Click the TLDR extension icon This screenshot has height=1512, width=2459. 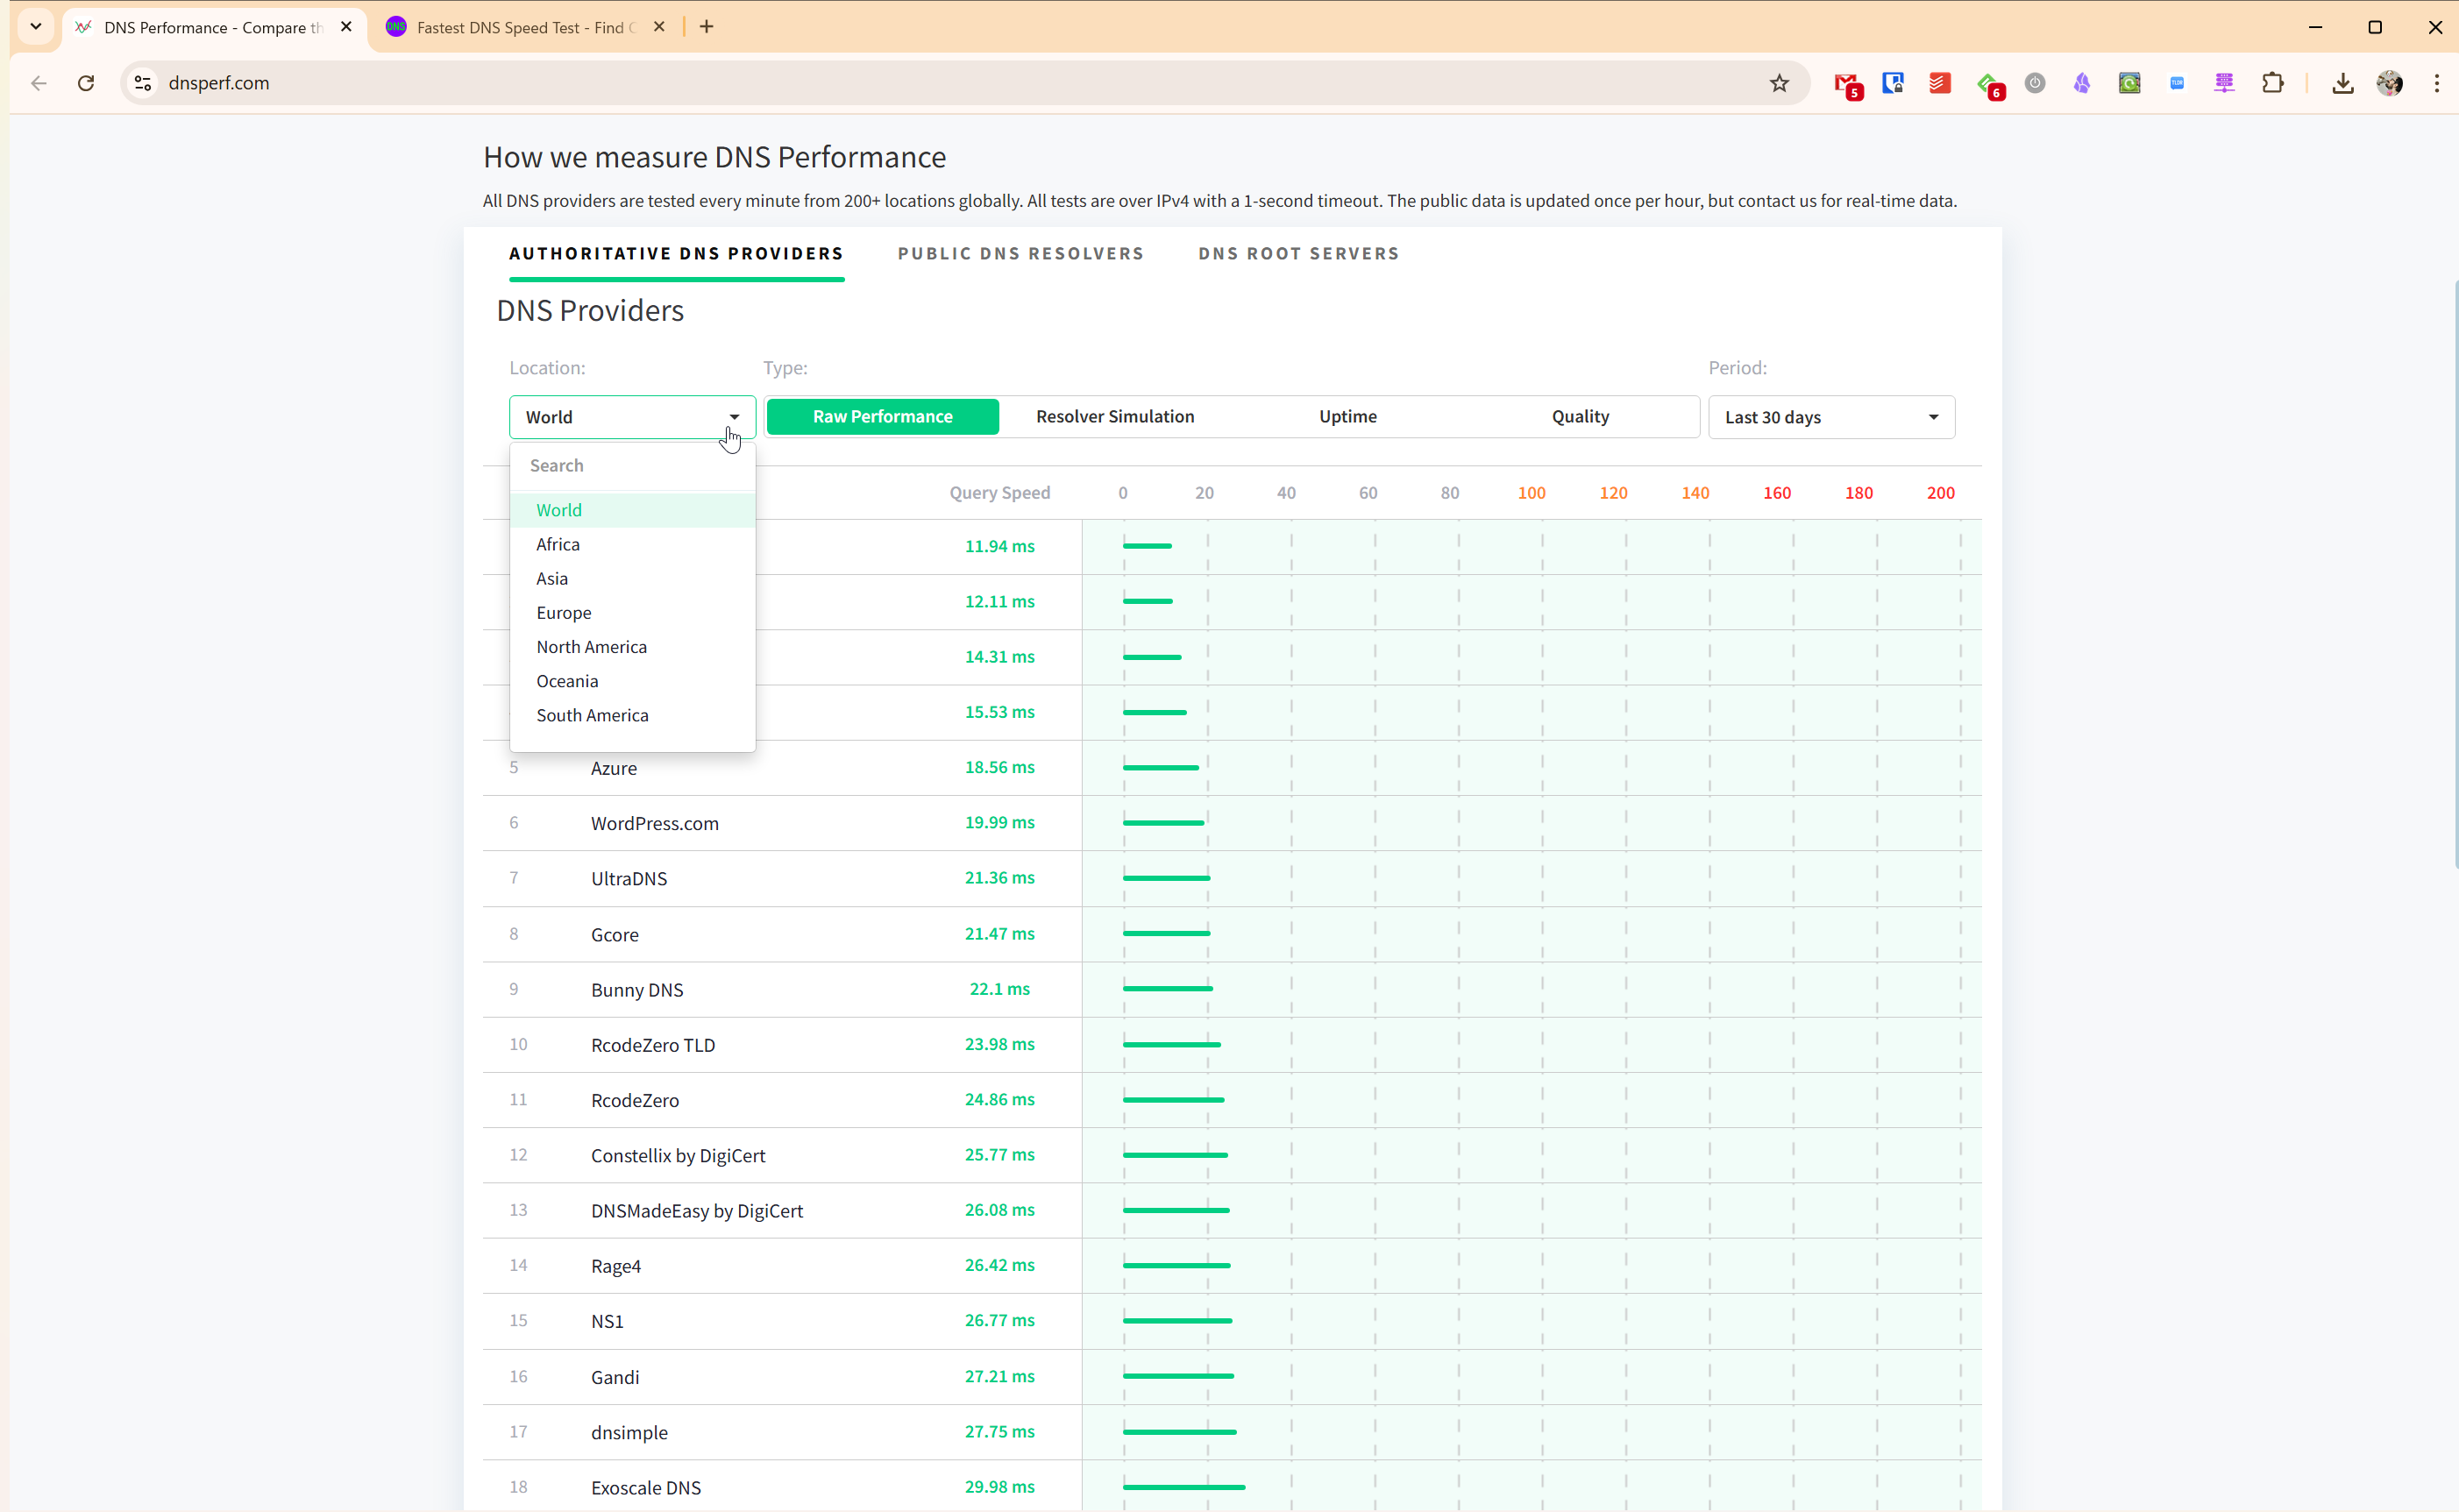(2177, 83)
